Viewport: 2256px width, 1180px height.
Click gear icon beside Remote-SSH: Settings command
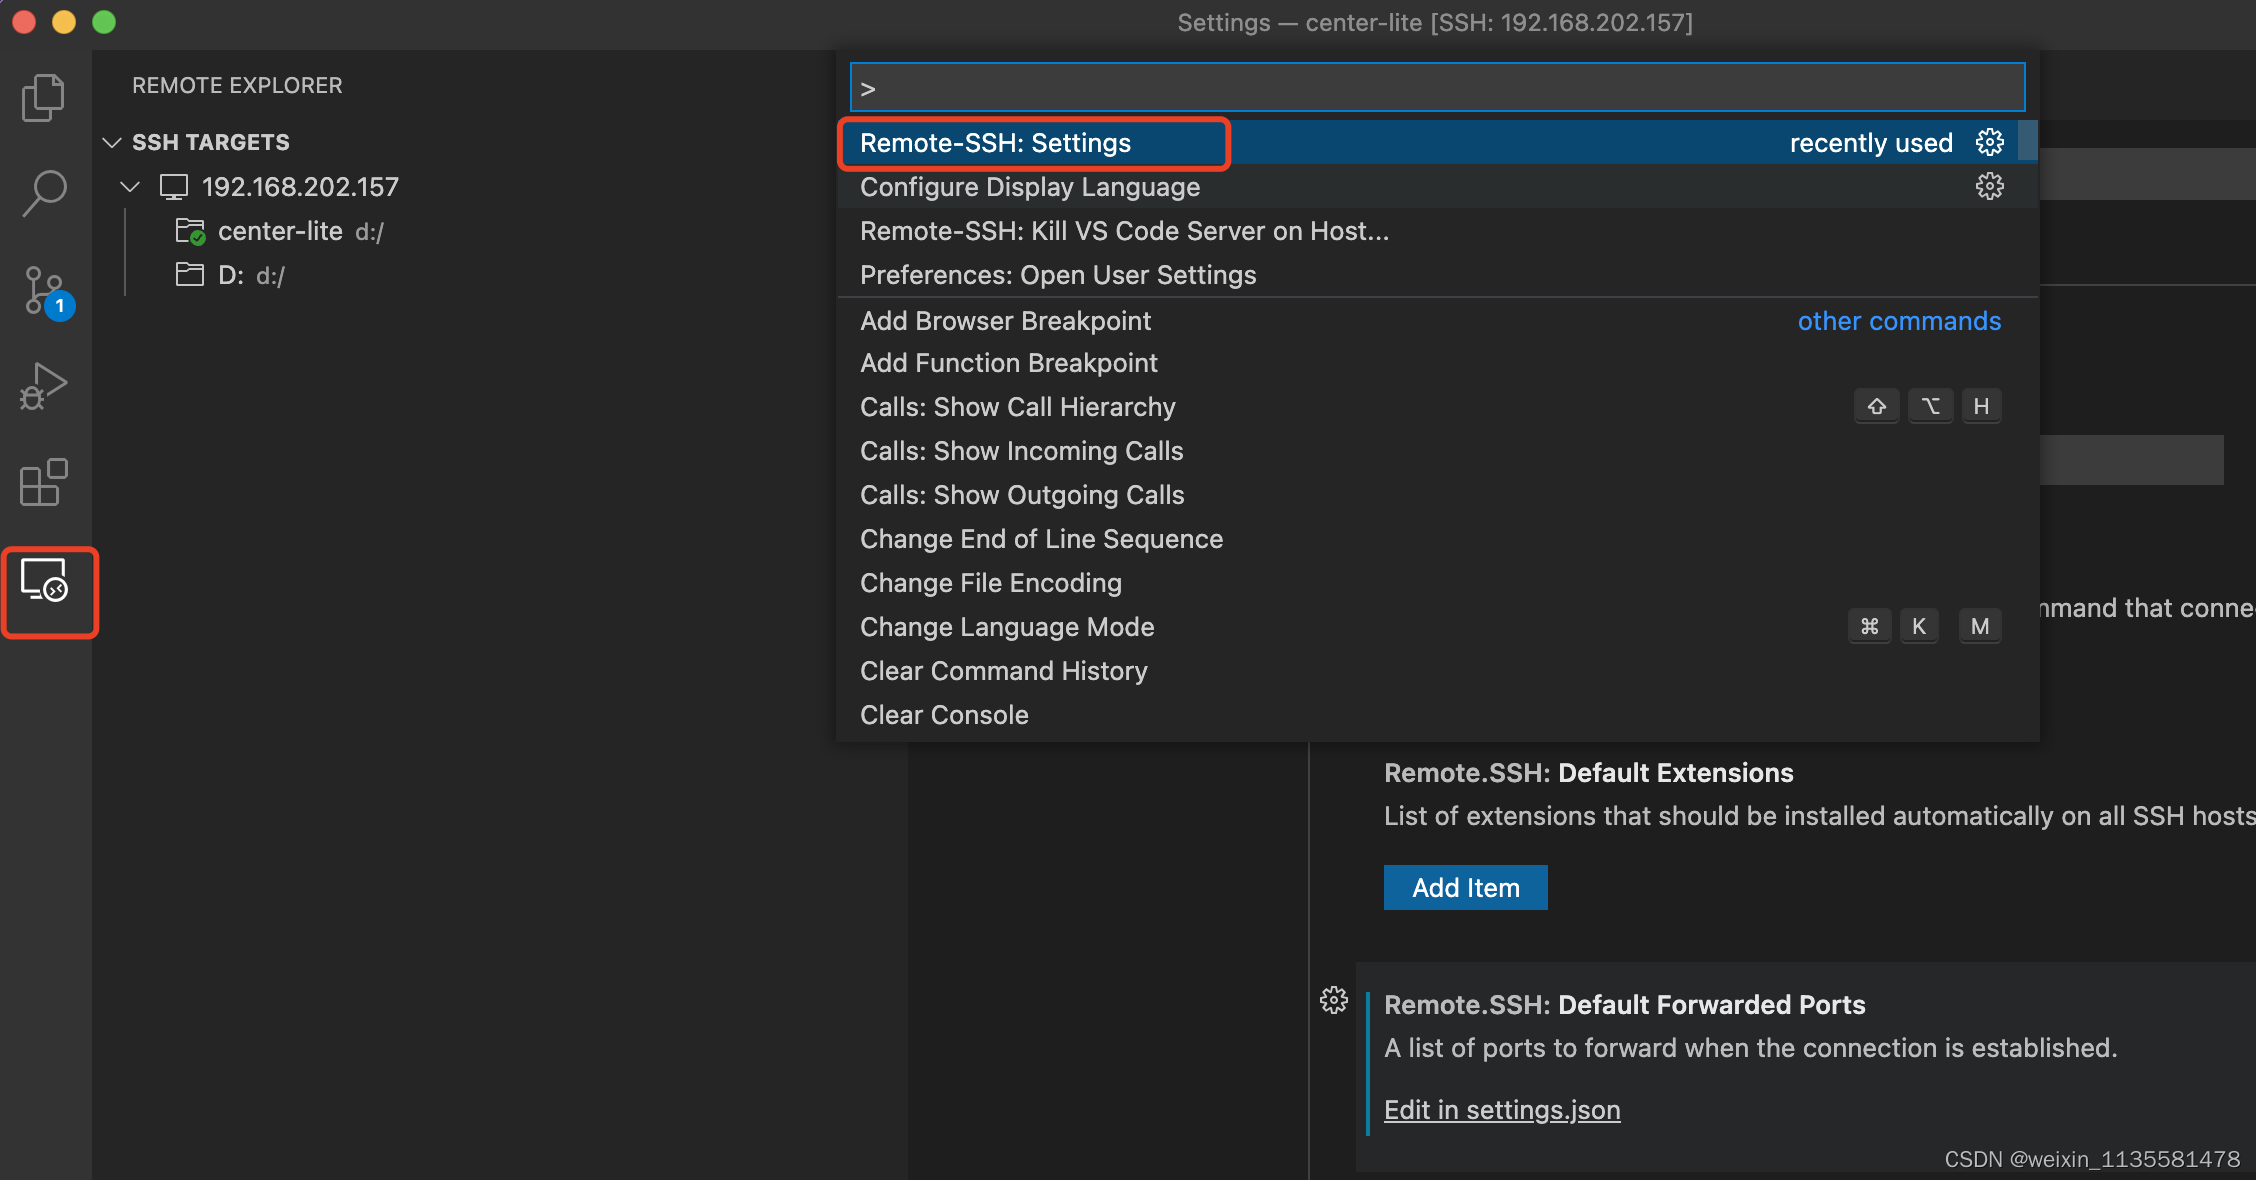(1989, 143)
